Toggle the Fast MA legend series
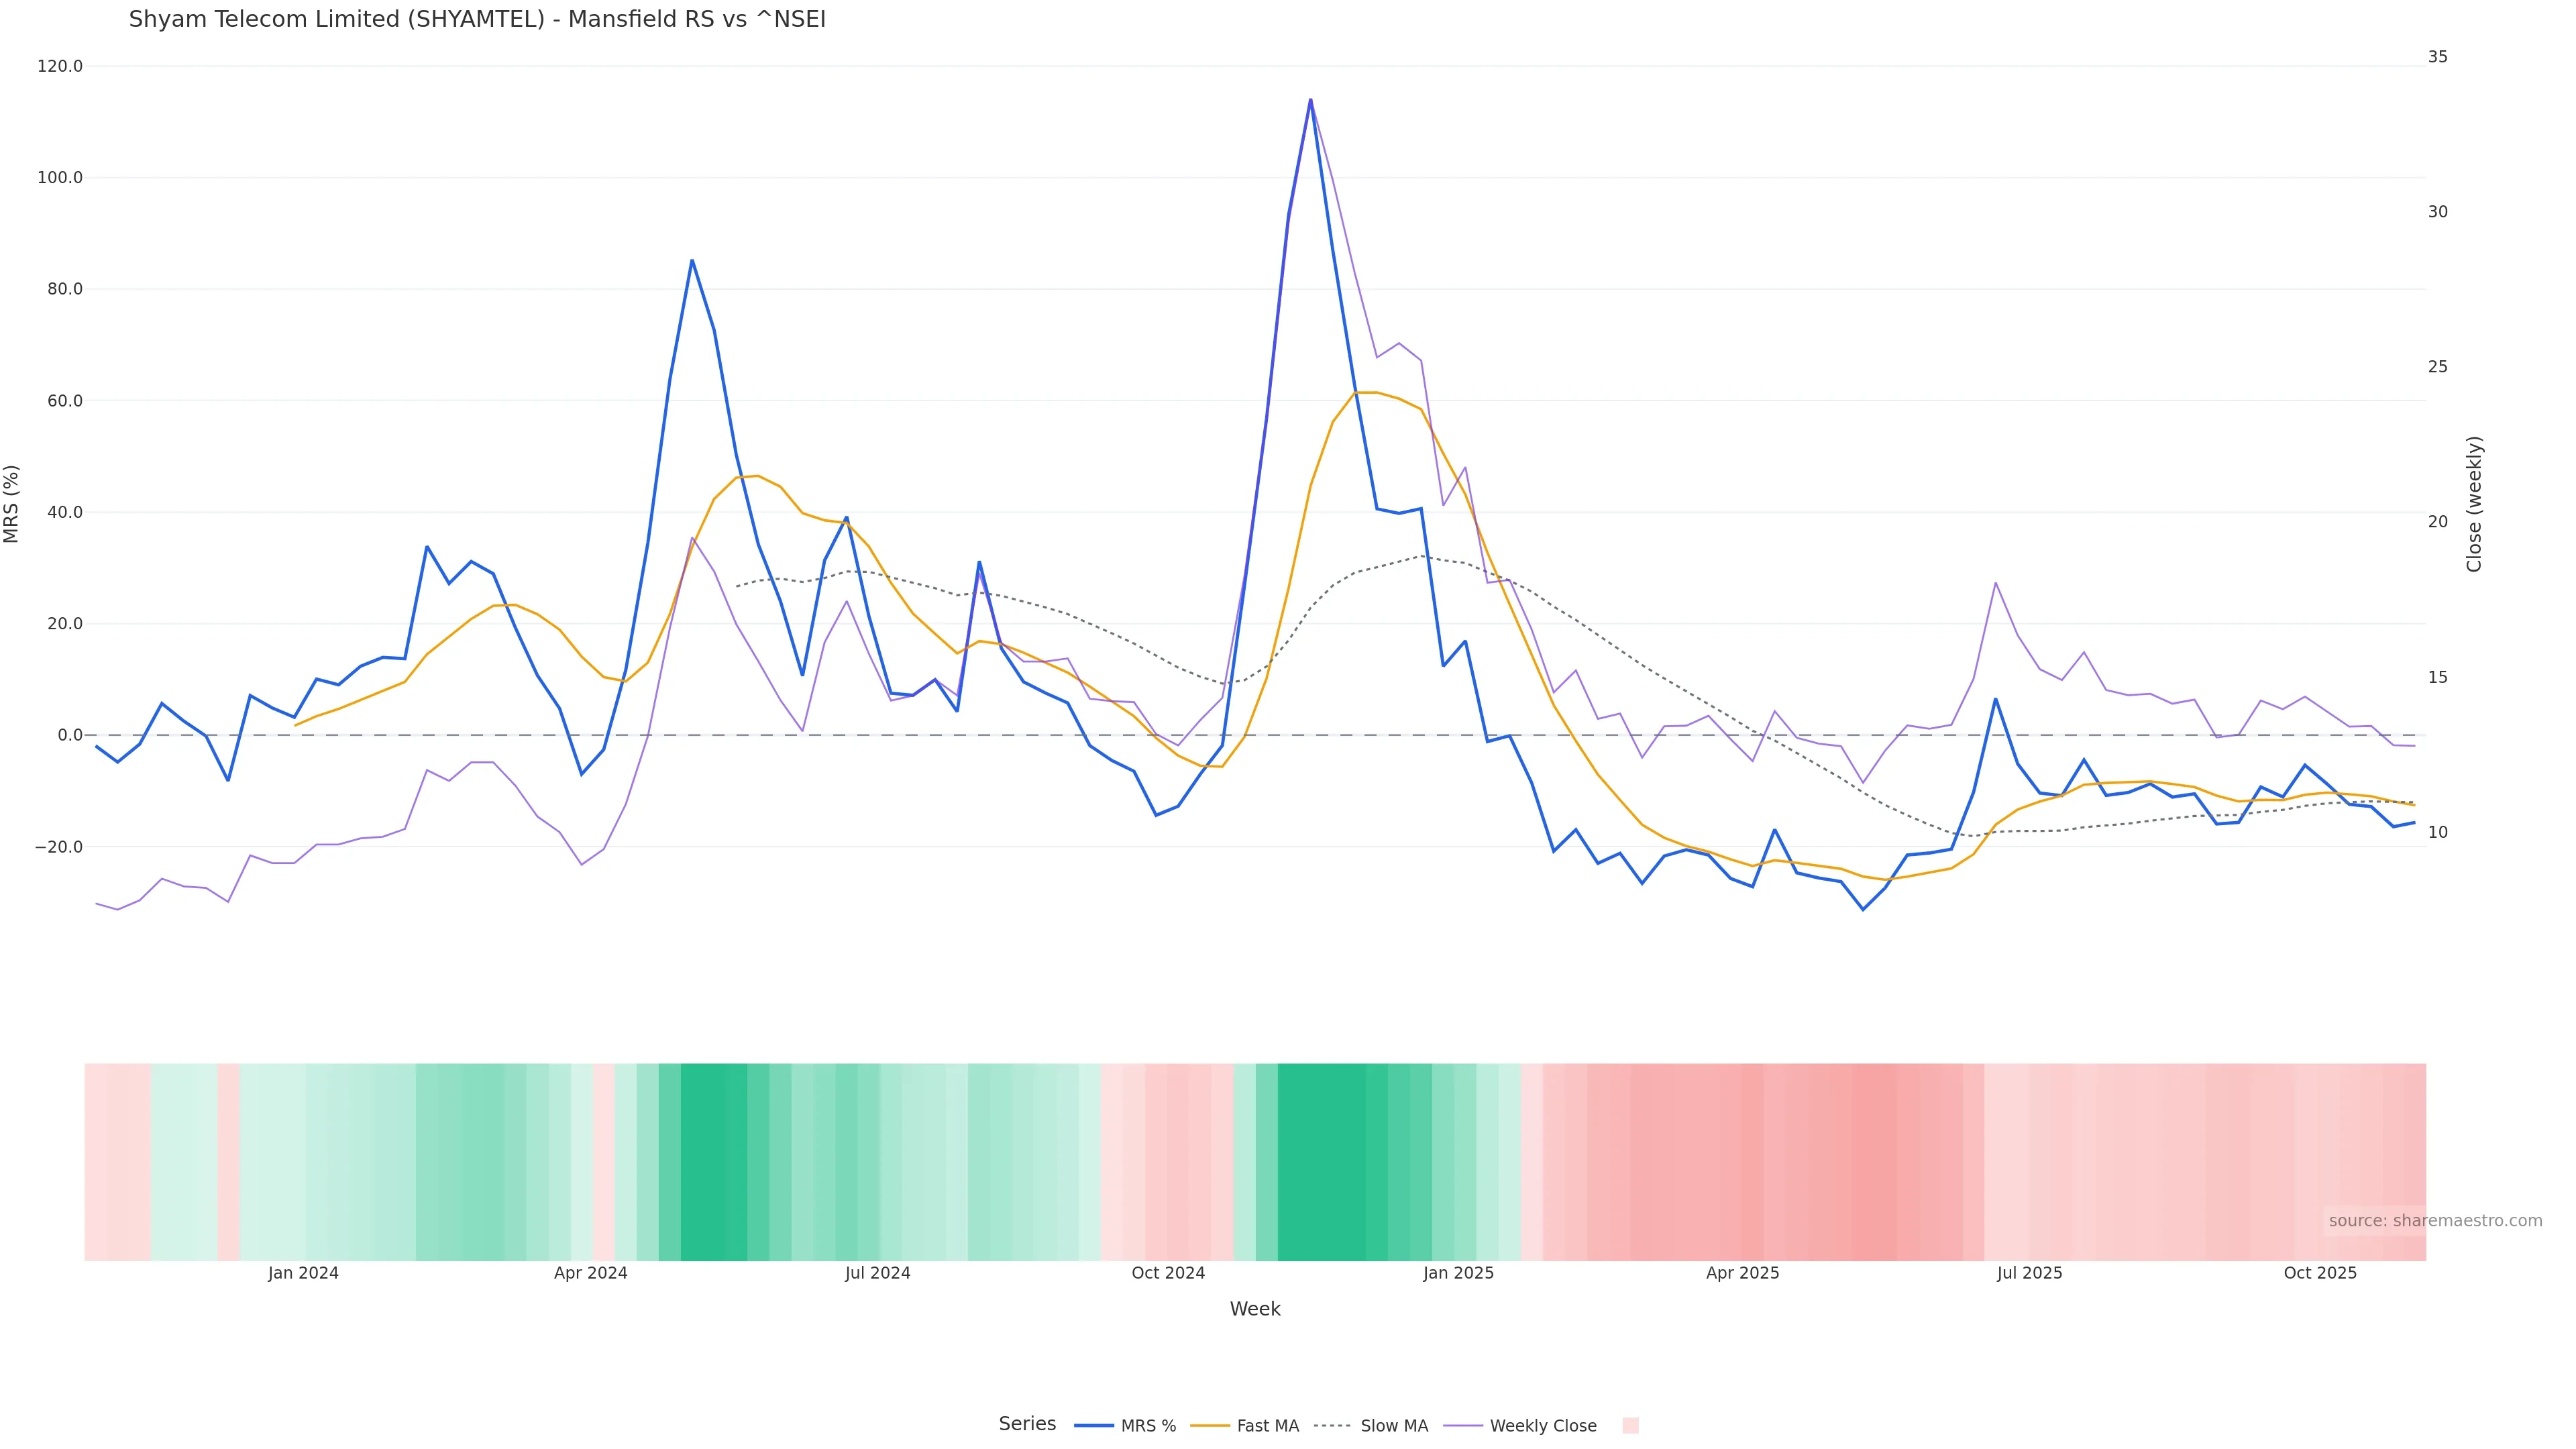 1267,1426
